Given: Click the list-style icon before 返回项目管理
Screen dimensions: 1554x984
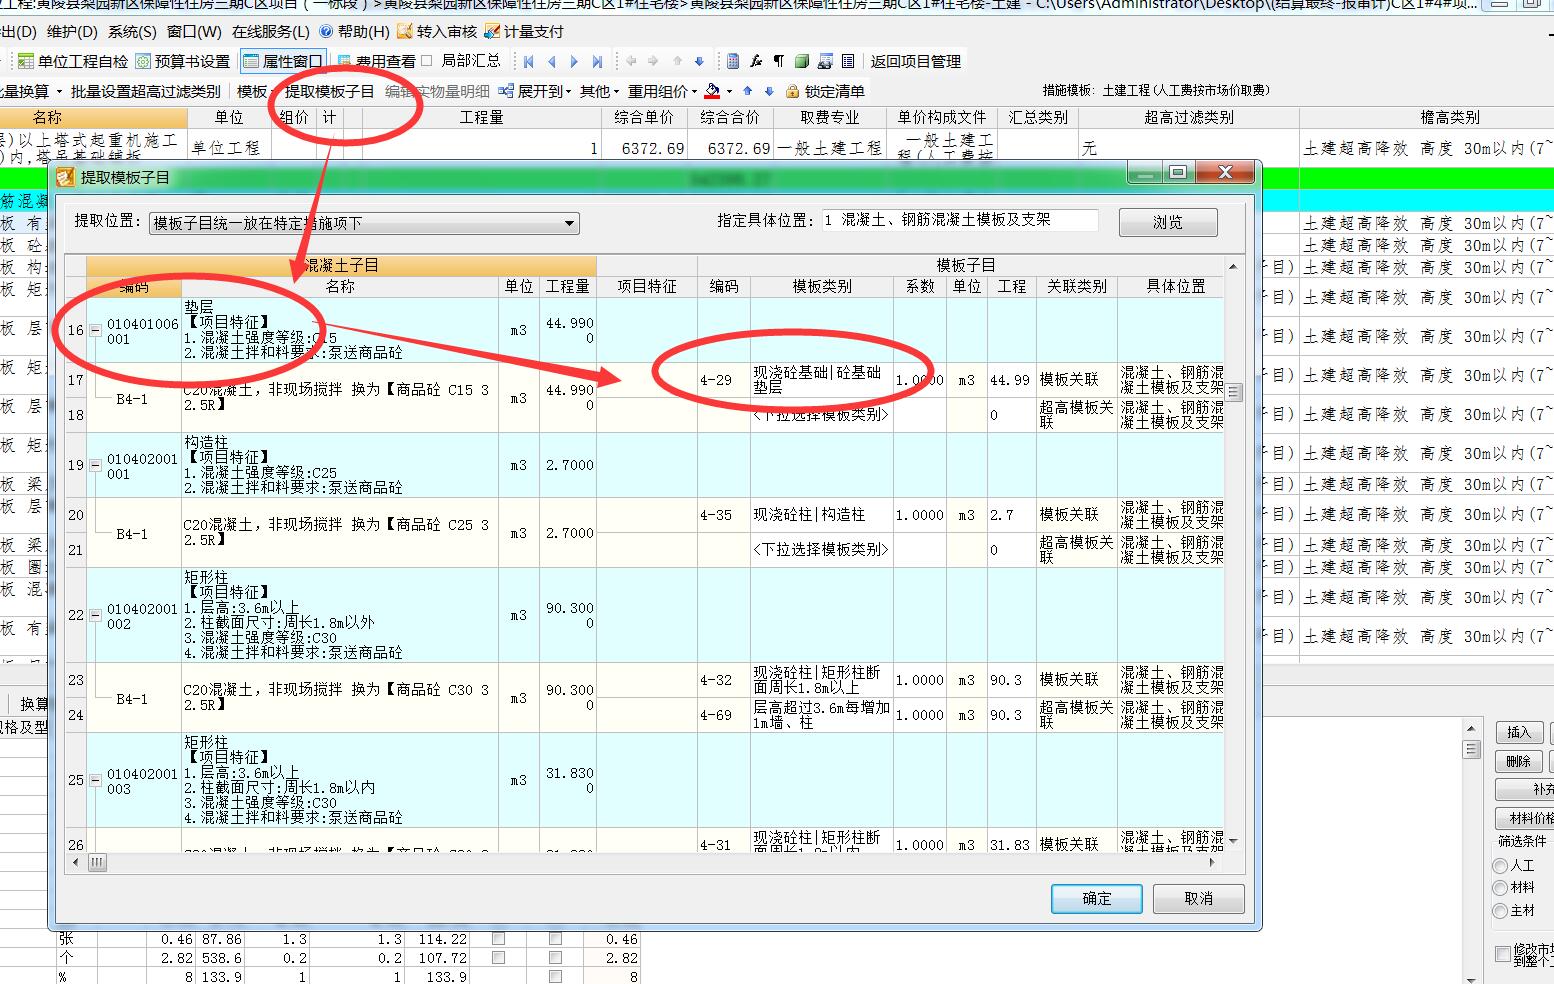Looking at the screenshot, I should click(x=848, y=61).
